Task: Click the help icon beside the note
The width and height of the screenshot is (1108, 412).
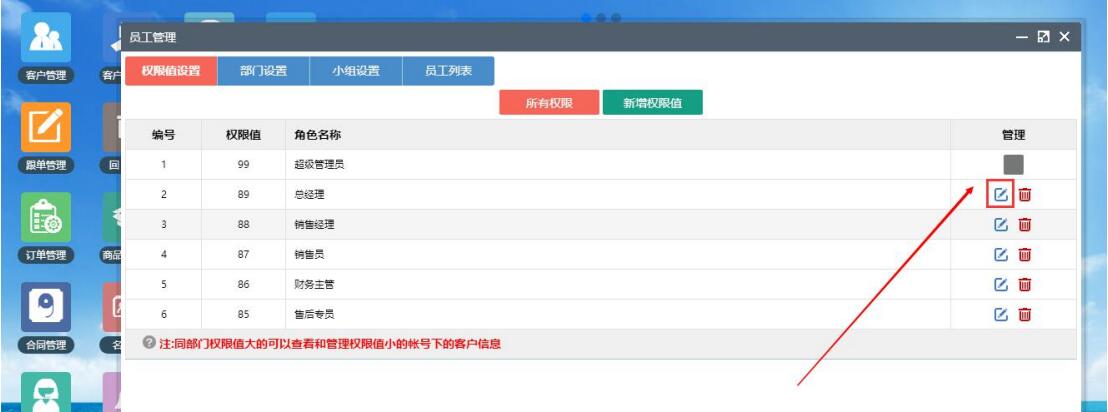Action: pos(146,345)
